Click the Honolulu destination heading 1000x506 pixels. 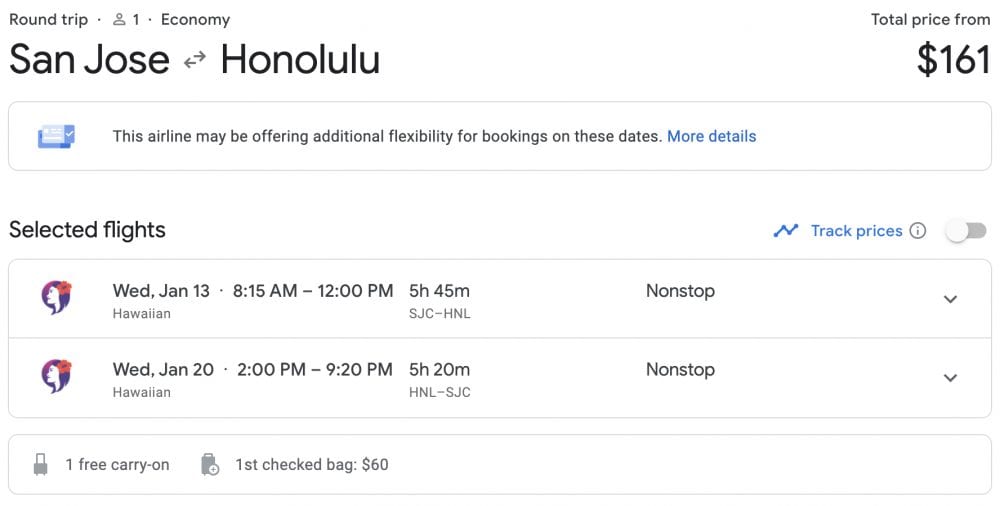tap(300, 60)
